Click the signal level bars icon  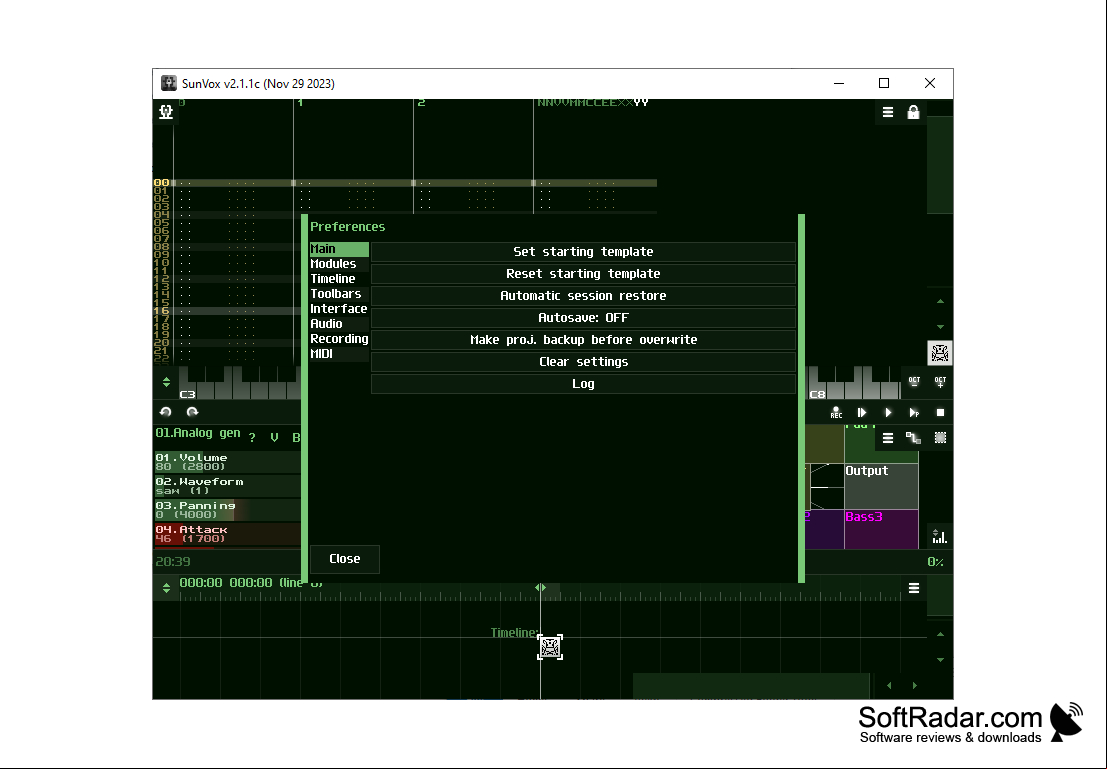click(939, 537)
